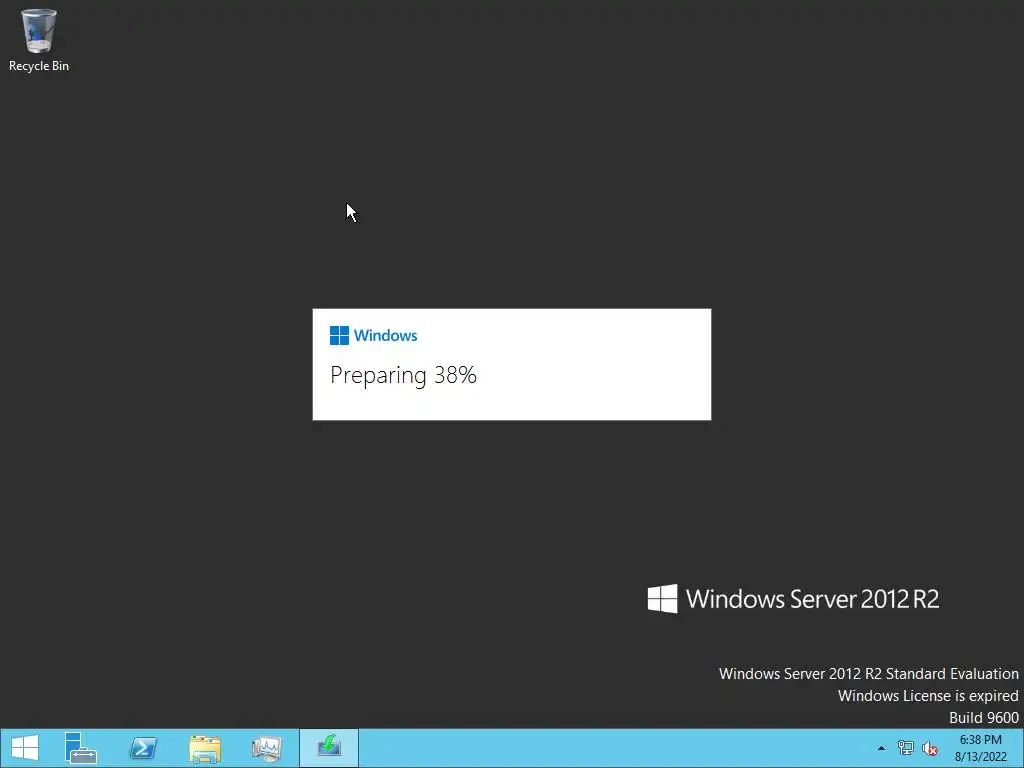This screenshot has width=1024, height=768.
Task: Launch Server Manager from the taskbar
Action: (x=81, y=748)
